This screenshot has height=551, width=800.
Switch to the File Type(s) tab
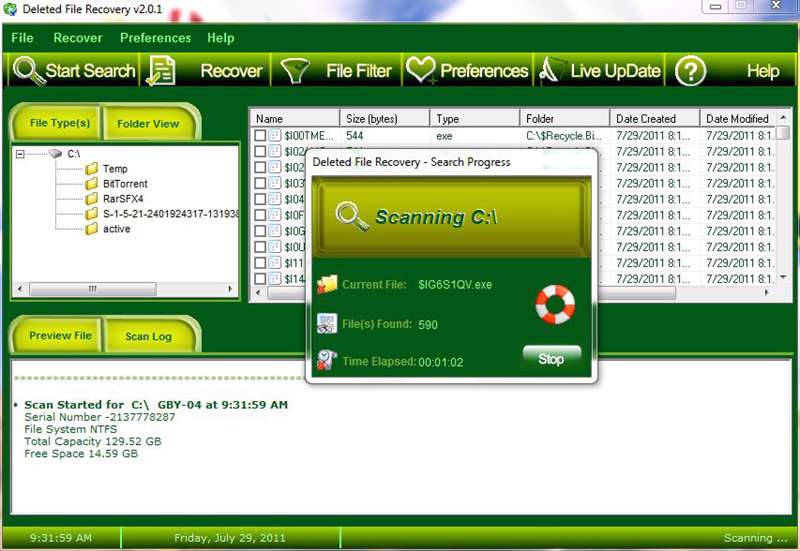point(59,122)
